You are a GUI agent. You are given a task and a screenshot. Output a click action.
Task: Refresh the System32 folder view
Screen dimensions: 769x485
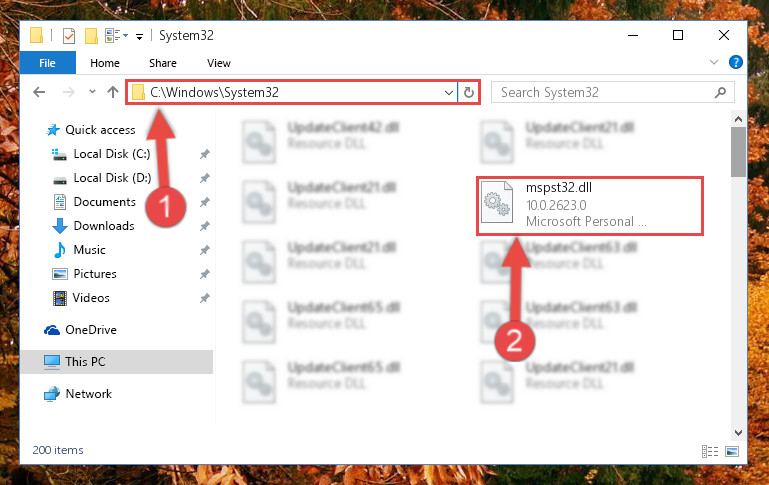click(469, 92)
